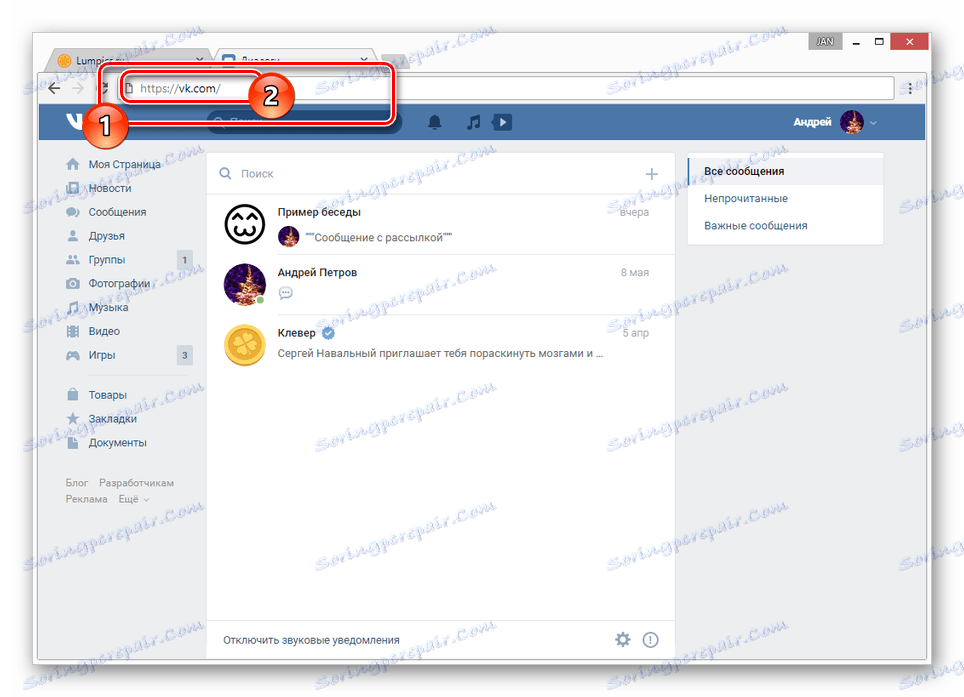Close the Lumpics browser tab
Screen dimensions: 964x697
[x=199, y=60]
